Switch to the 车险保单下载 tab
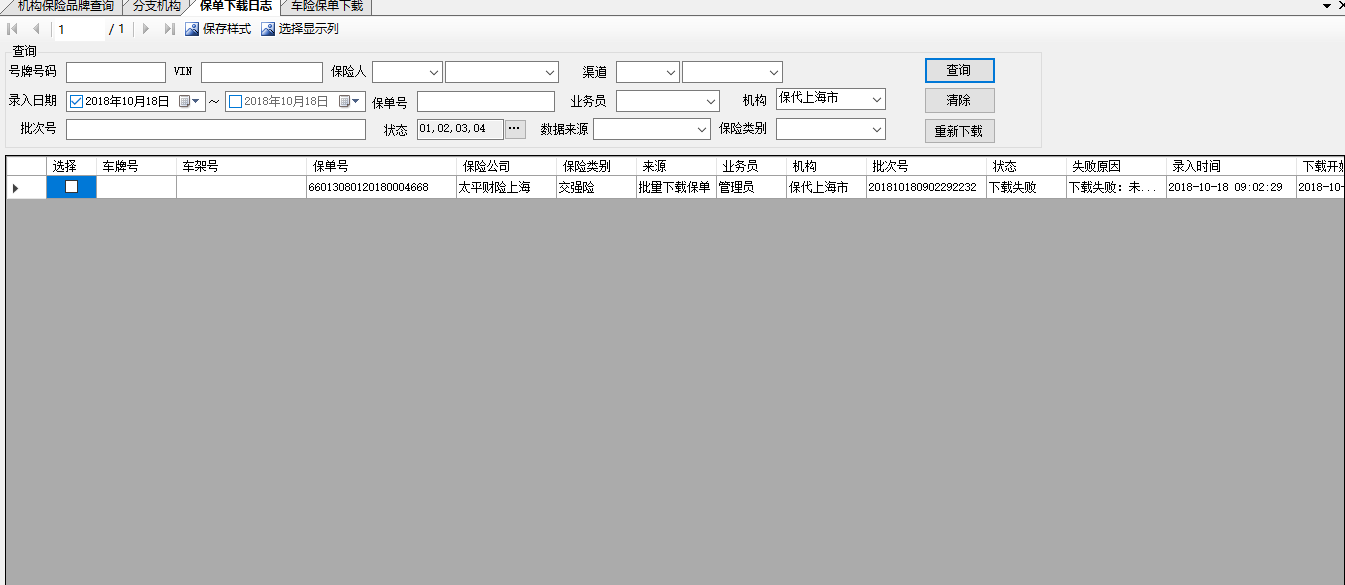 click(327, 6)
